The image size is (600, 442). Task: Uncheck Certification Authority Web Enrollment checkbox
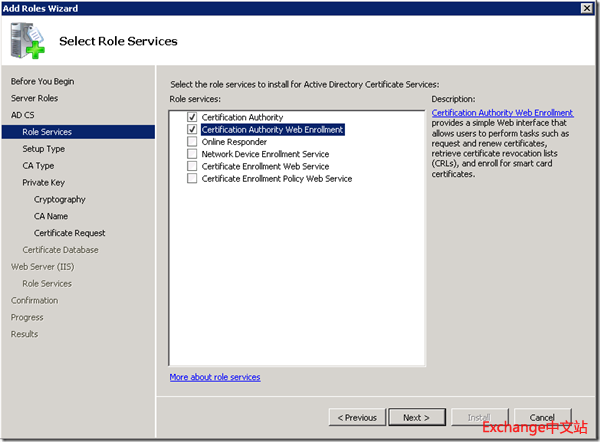[192, 129]
